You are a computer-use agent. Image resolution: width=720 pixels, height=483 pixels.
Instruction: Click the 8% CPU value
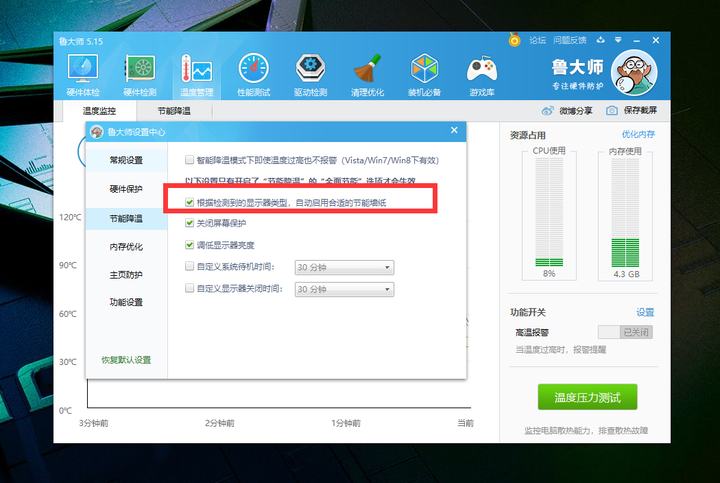click(x=549, y=274)
